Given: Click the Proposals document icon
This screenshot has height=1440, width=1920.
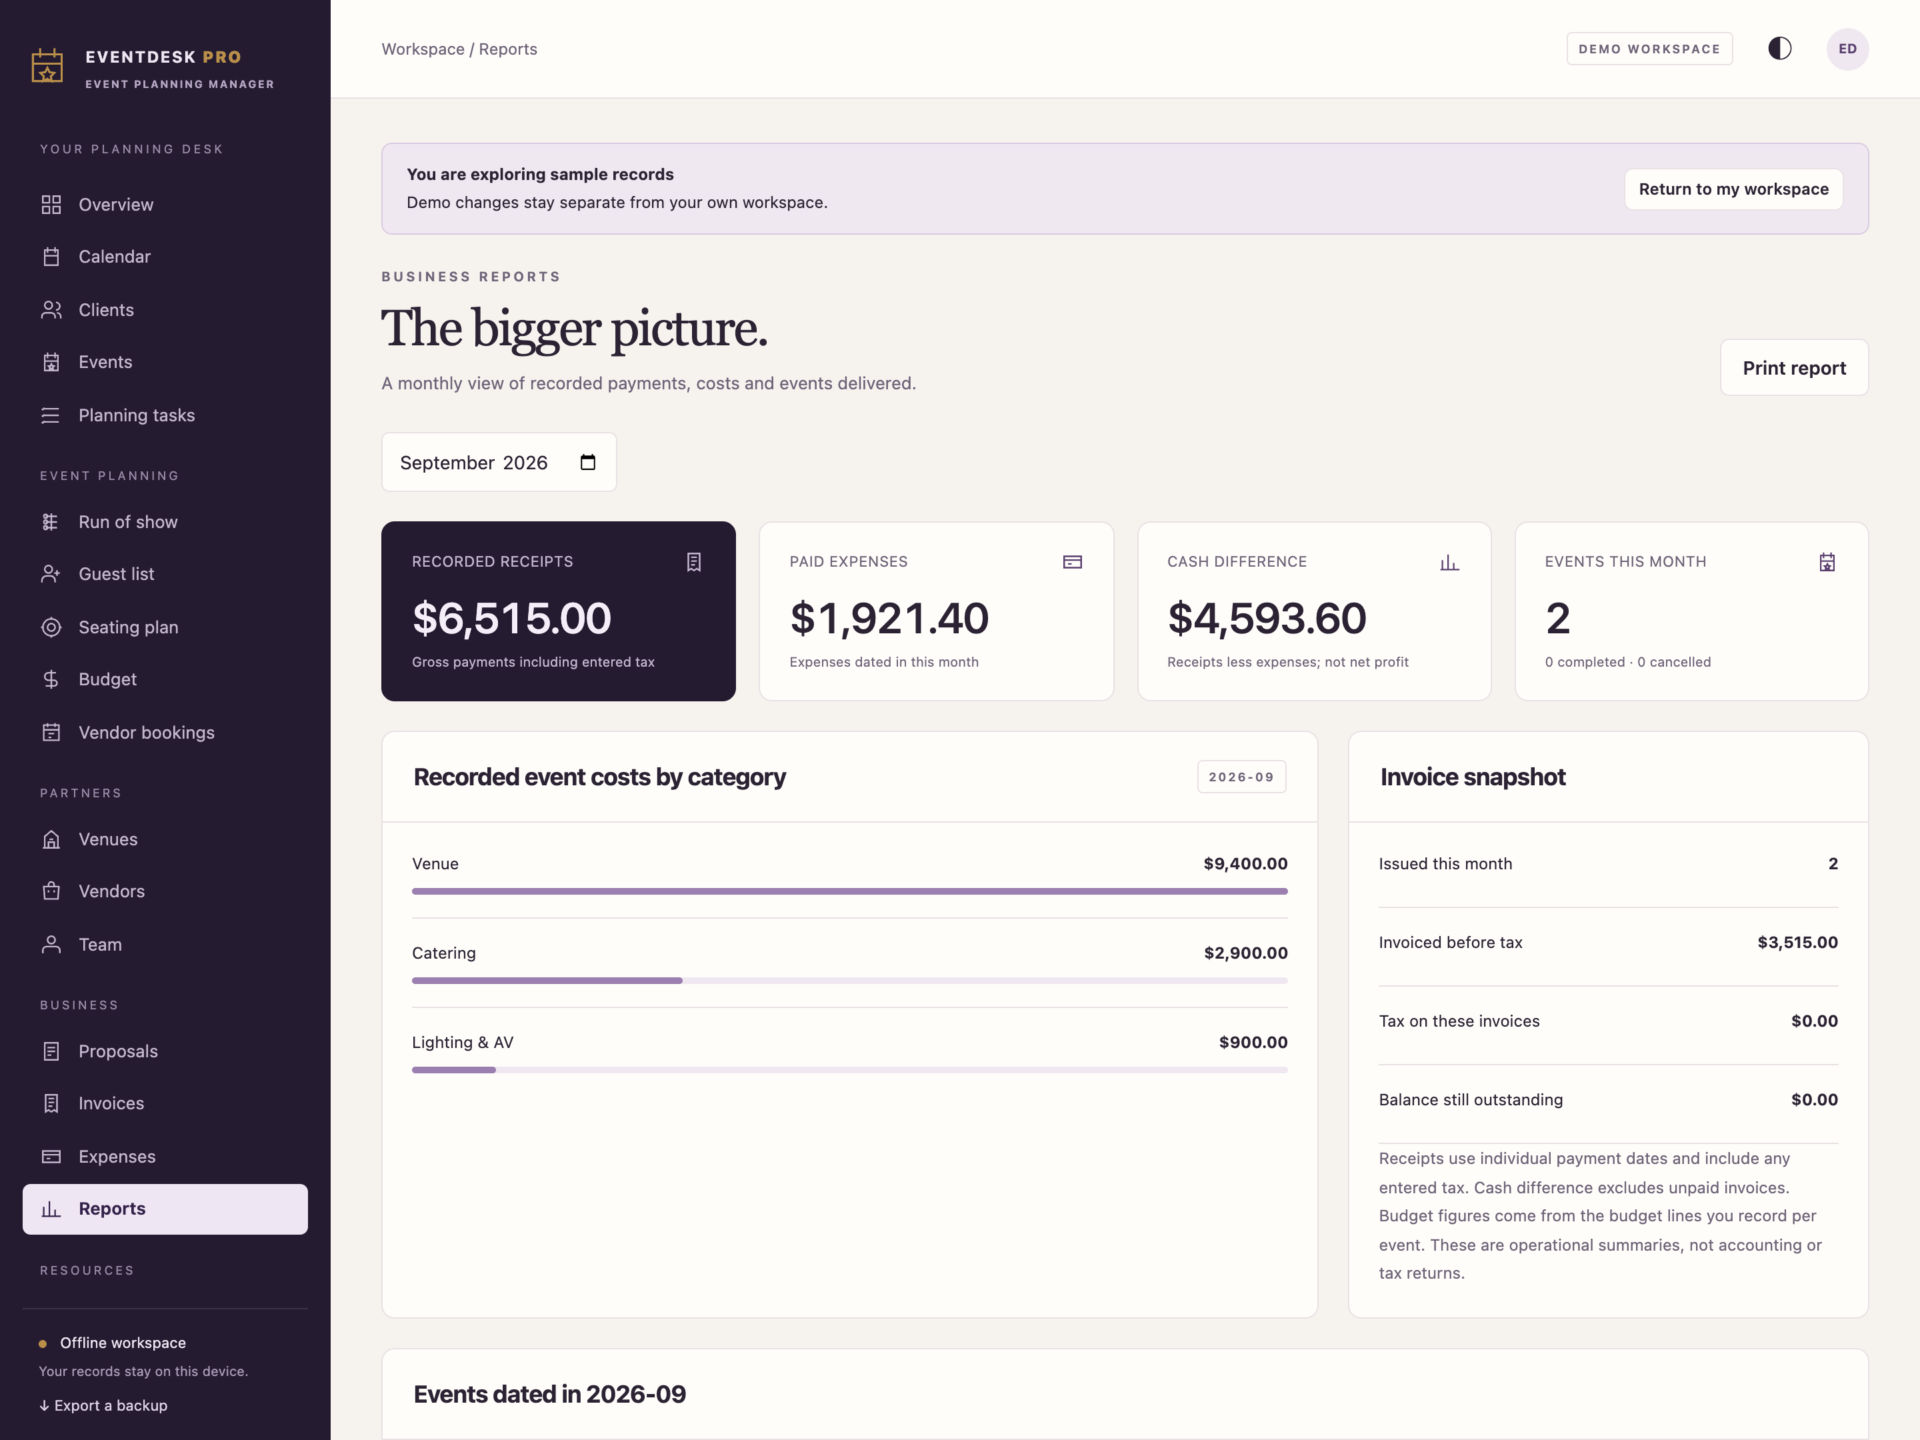Looking at the screenshot, I should click(51, 1051).
